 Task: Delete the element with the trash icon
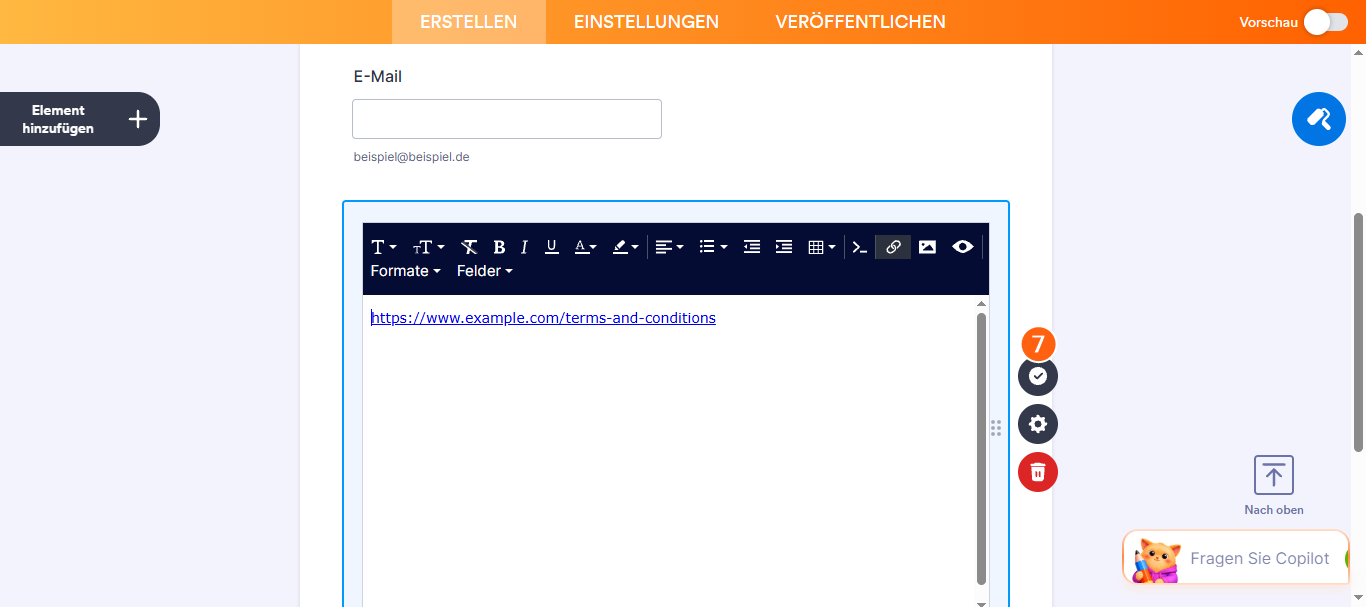pos(1038,472)
